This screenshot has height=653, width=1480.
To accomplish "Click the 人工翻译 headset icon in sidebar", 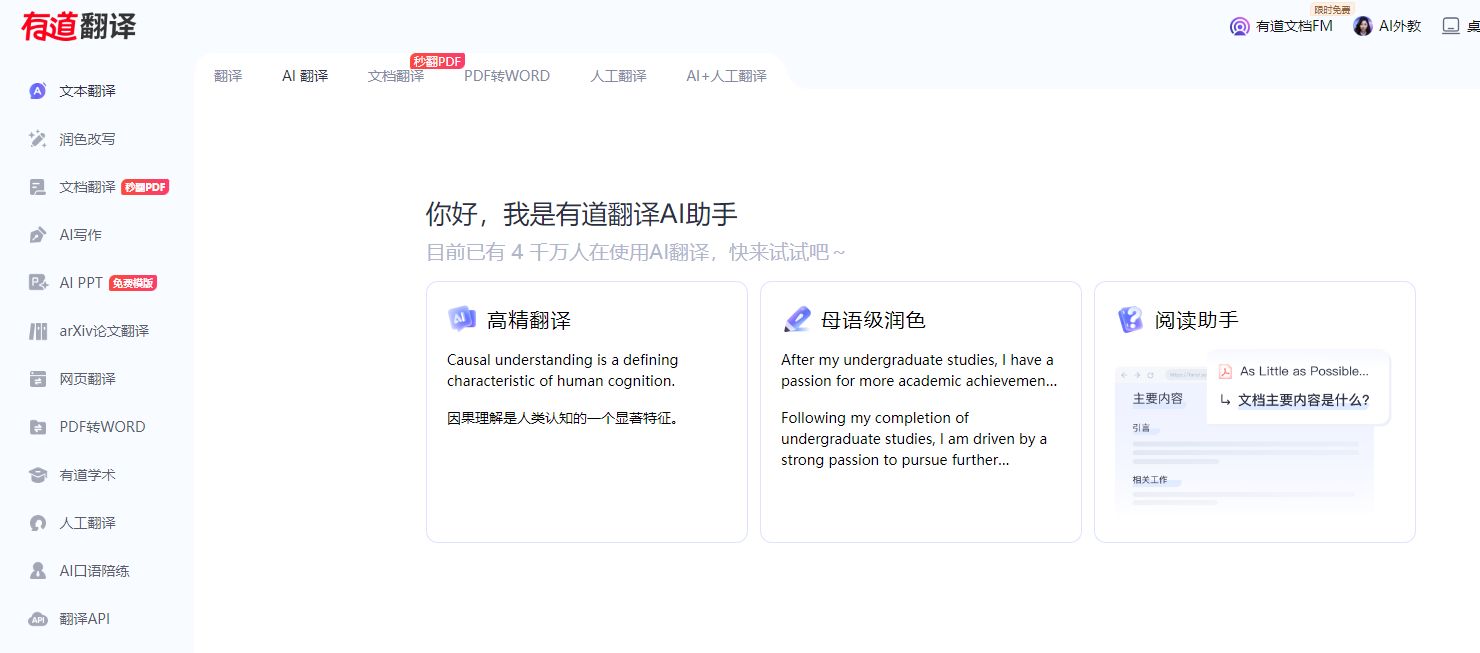I will (x=38, y=523).
